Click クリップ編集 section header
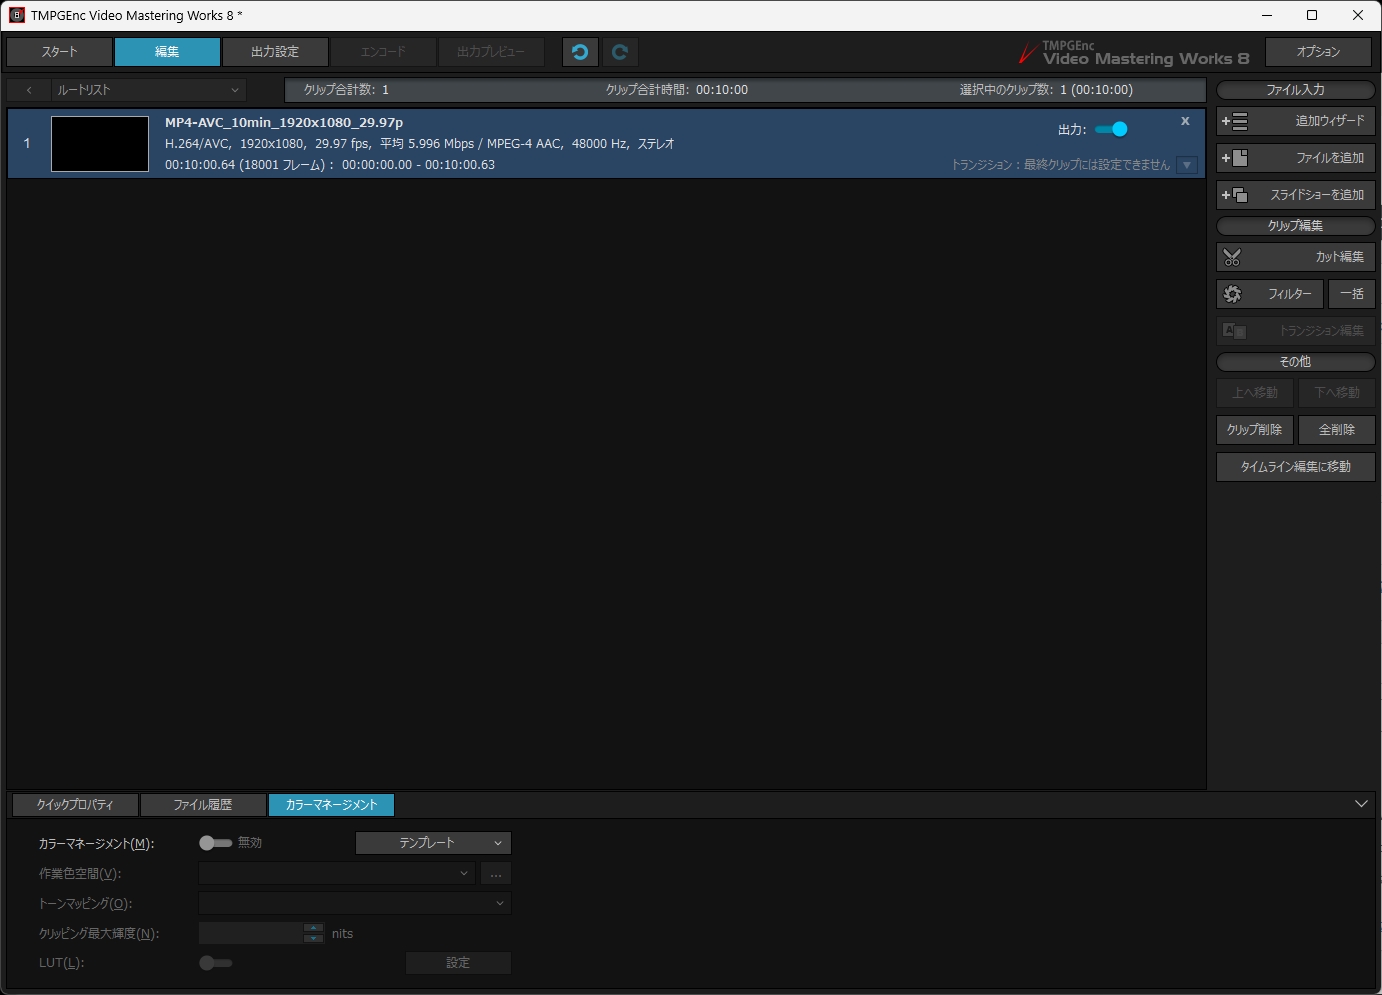 1295,226
